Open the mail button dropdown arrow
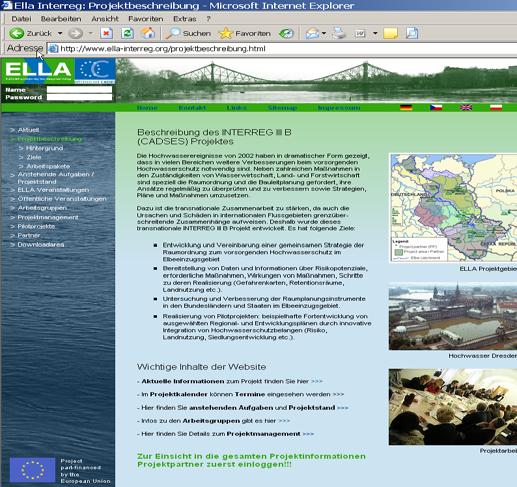Screen dimensions: 517x487 [324, 33]
